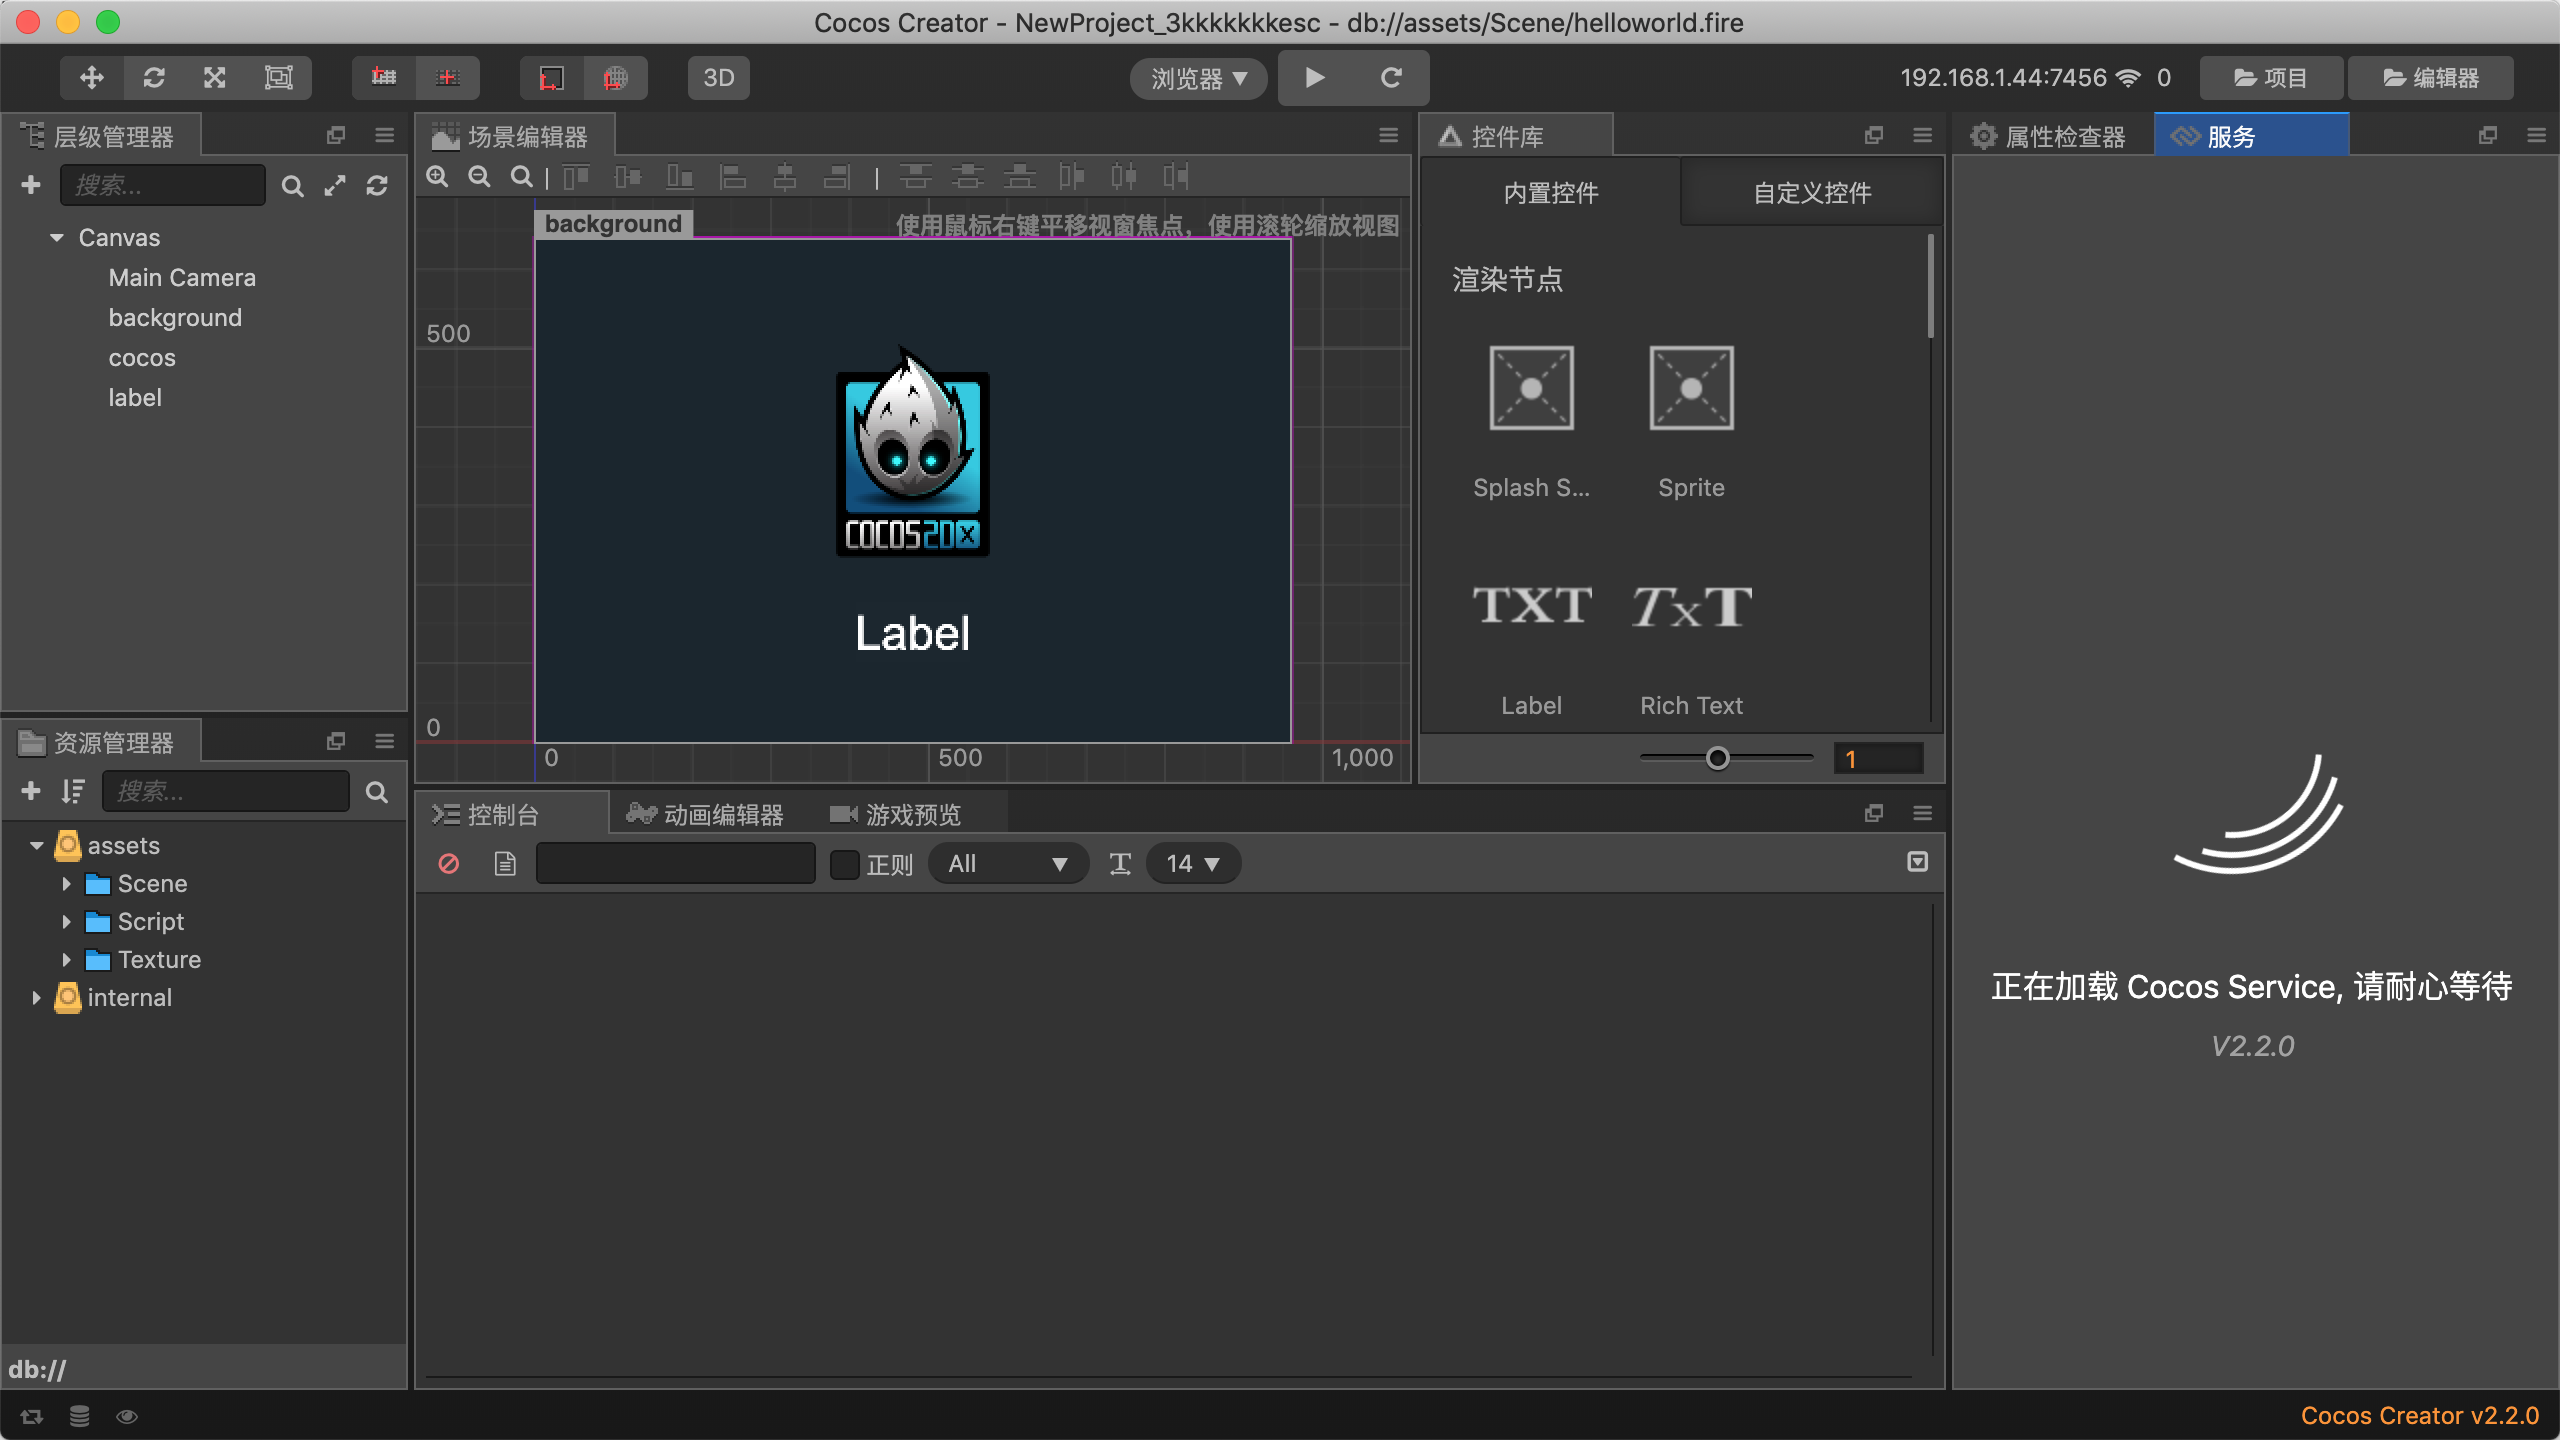Select the scale transform tool
Image resolution: width=2560 pixels, height=1440 pixels.
[x=215, y=78]
